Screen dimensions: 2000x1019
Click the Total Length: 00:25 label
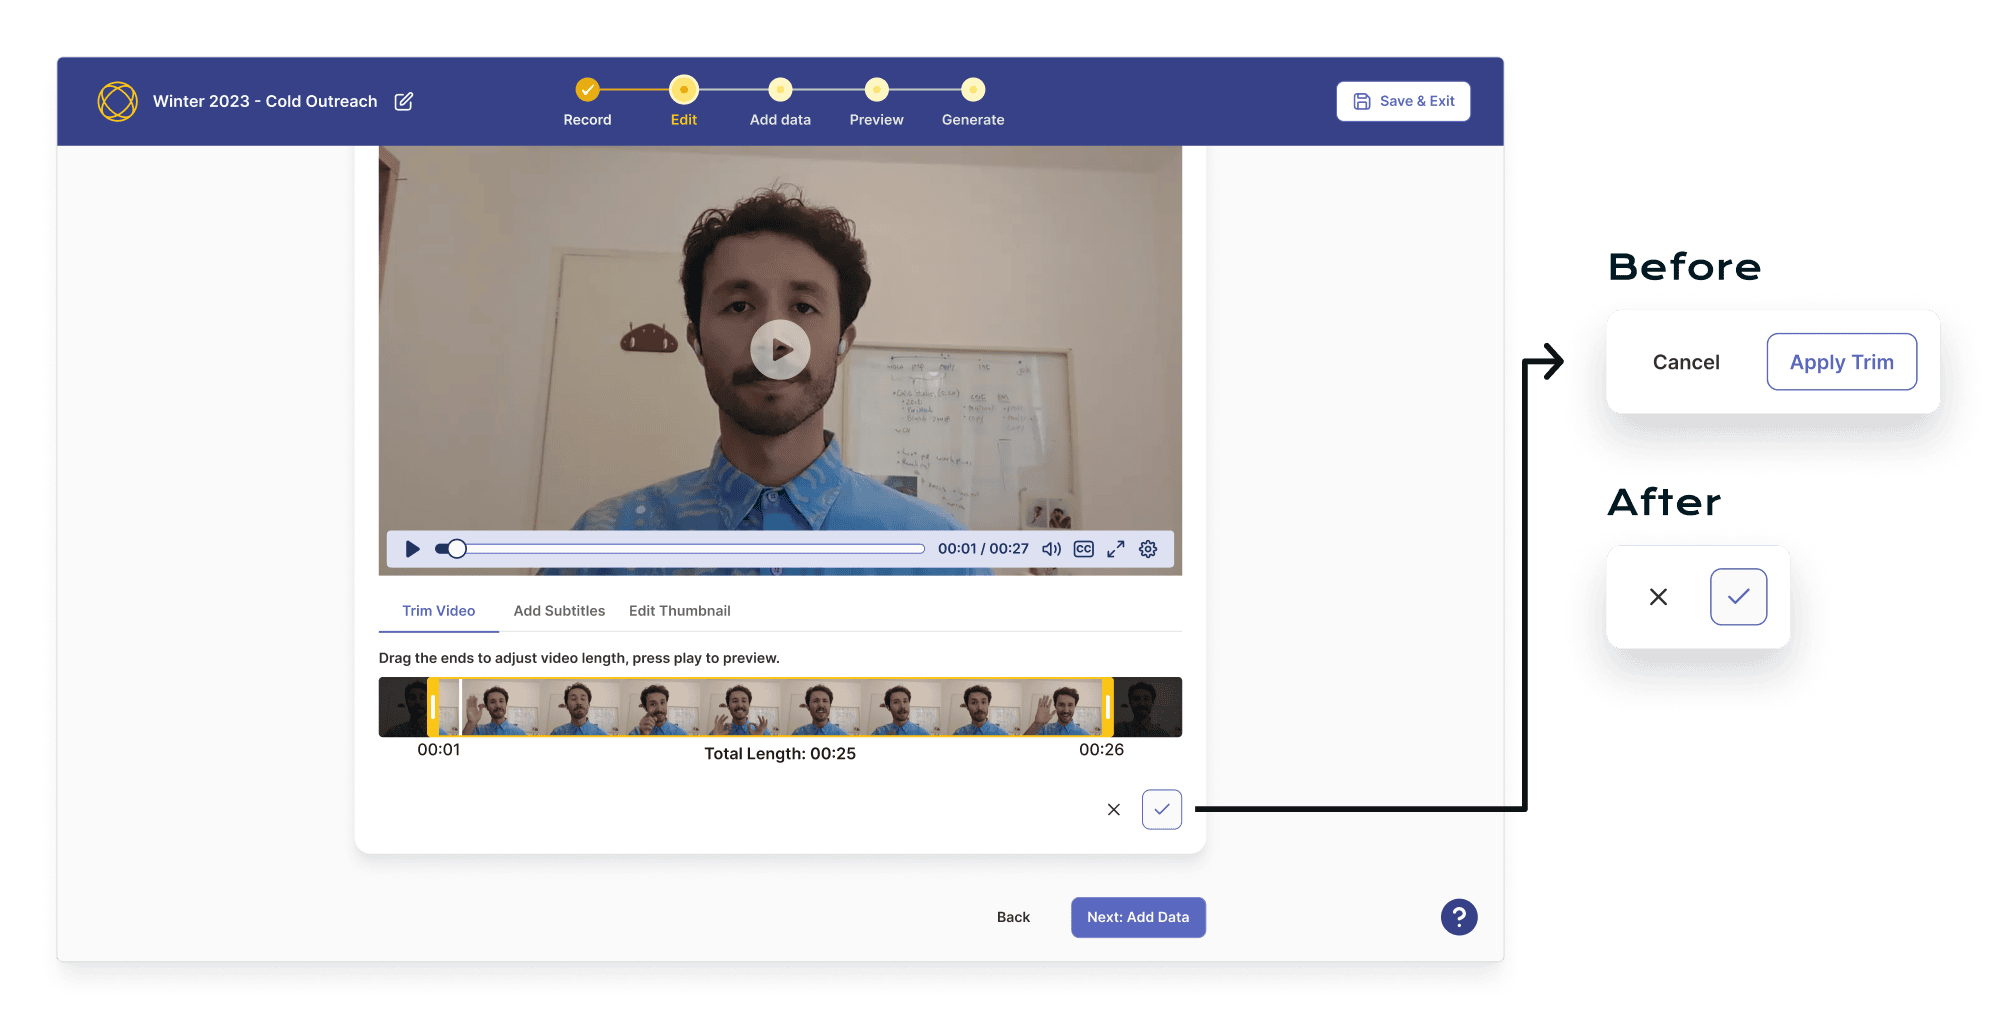(780, 754)
